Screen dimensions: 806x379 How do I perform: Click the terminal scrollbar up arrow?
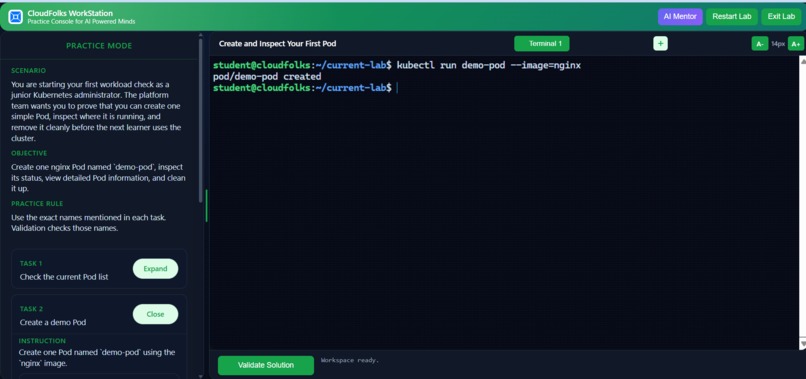click(803, 60)
